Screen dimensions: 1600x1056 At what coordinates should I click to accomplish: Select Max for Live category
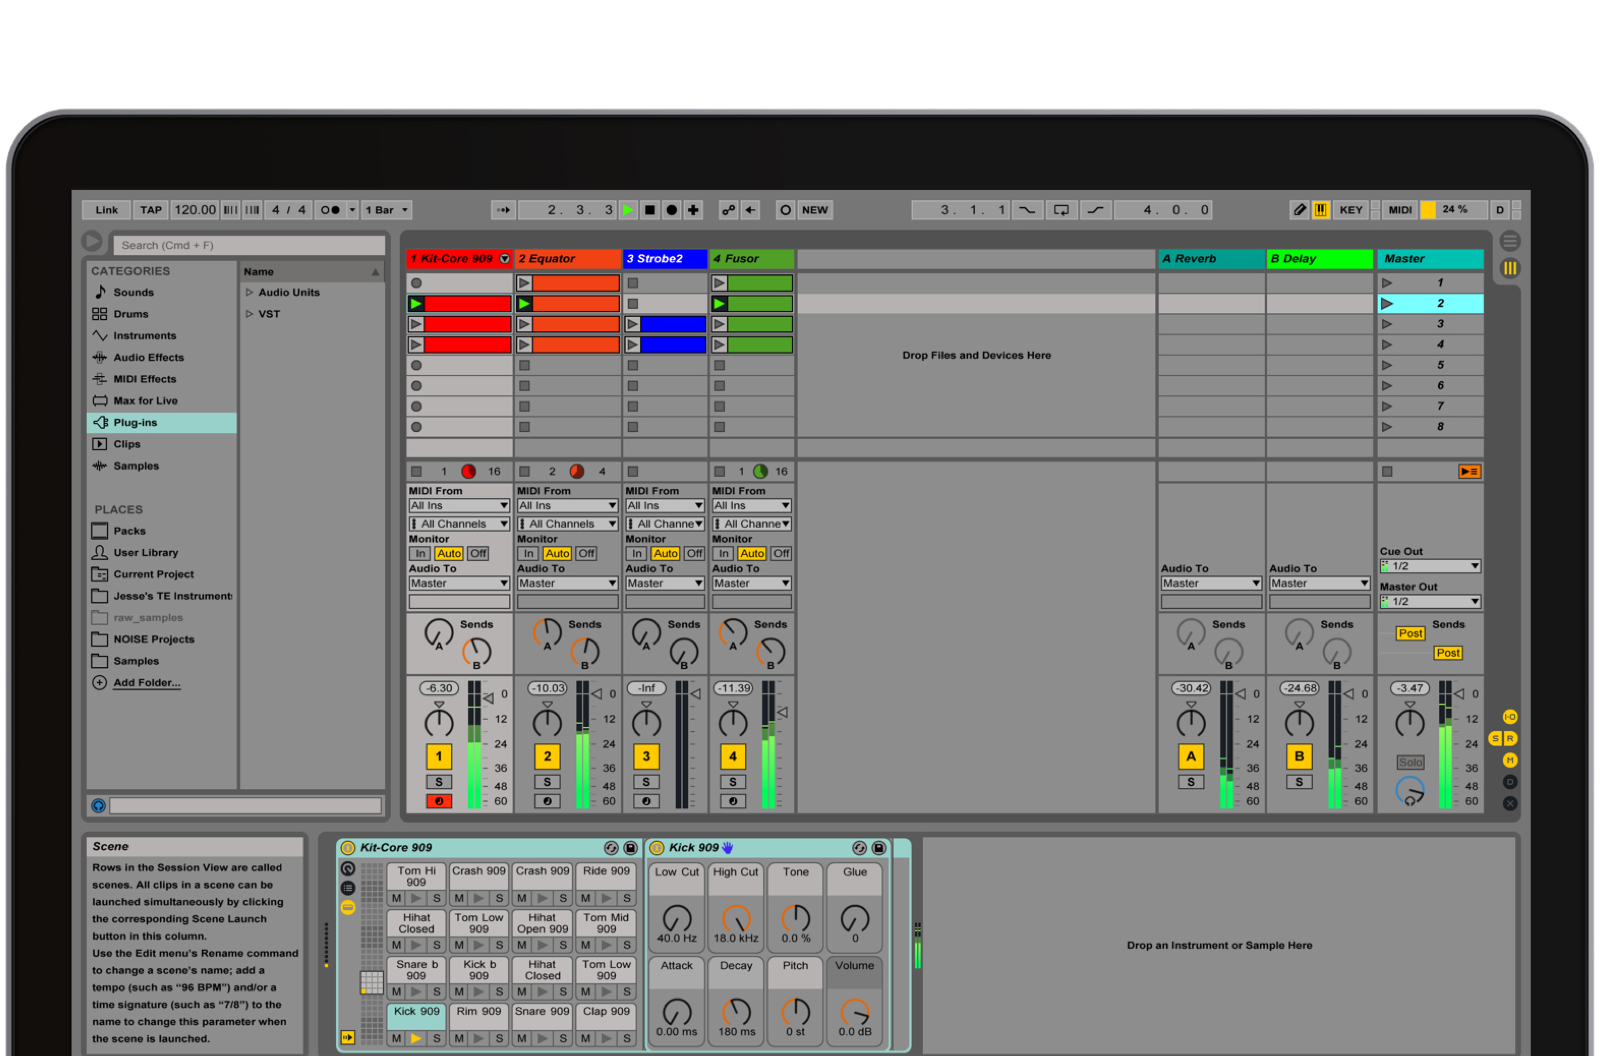(145, 401)
